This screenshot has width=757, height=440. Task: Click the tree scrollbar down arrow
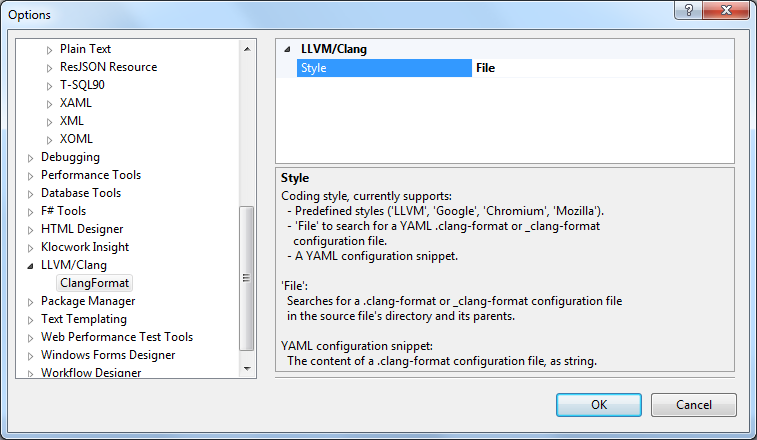coord(247,369)
